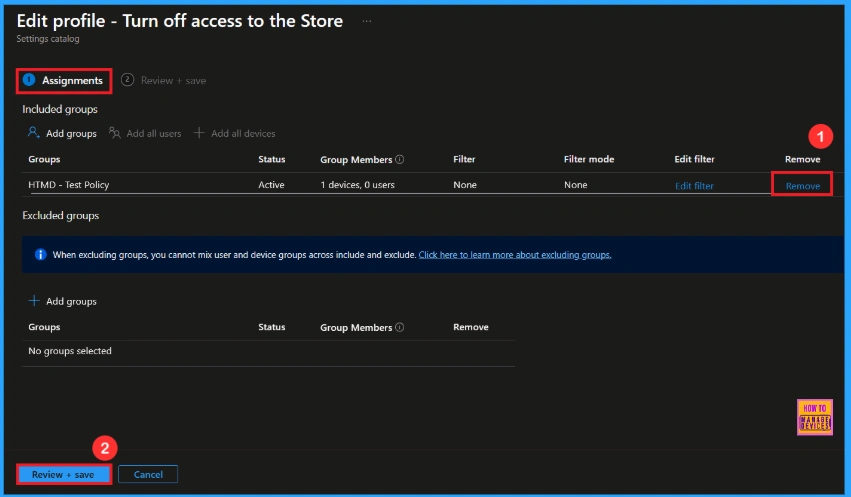Open Edit filter for HTMD - Test Policy

694,186
